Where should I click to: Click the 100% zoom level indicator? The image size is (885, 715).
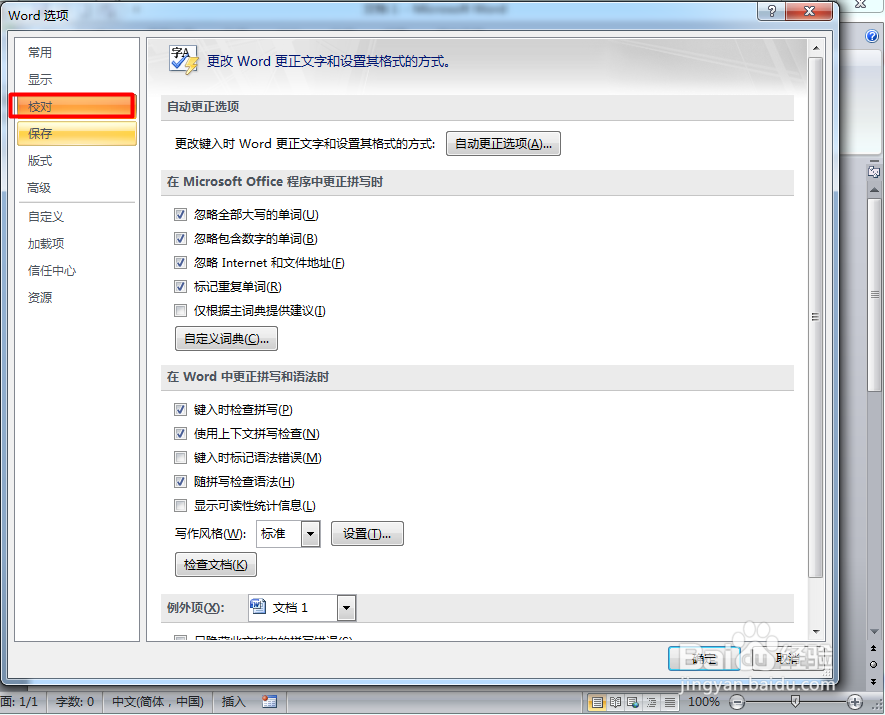pos(703,702)
